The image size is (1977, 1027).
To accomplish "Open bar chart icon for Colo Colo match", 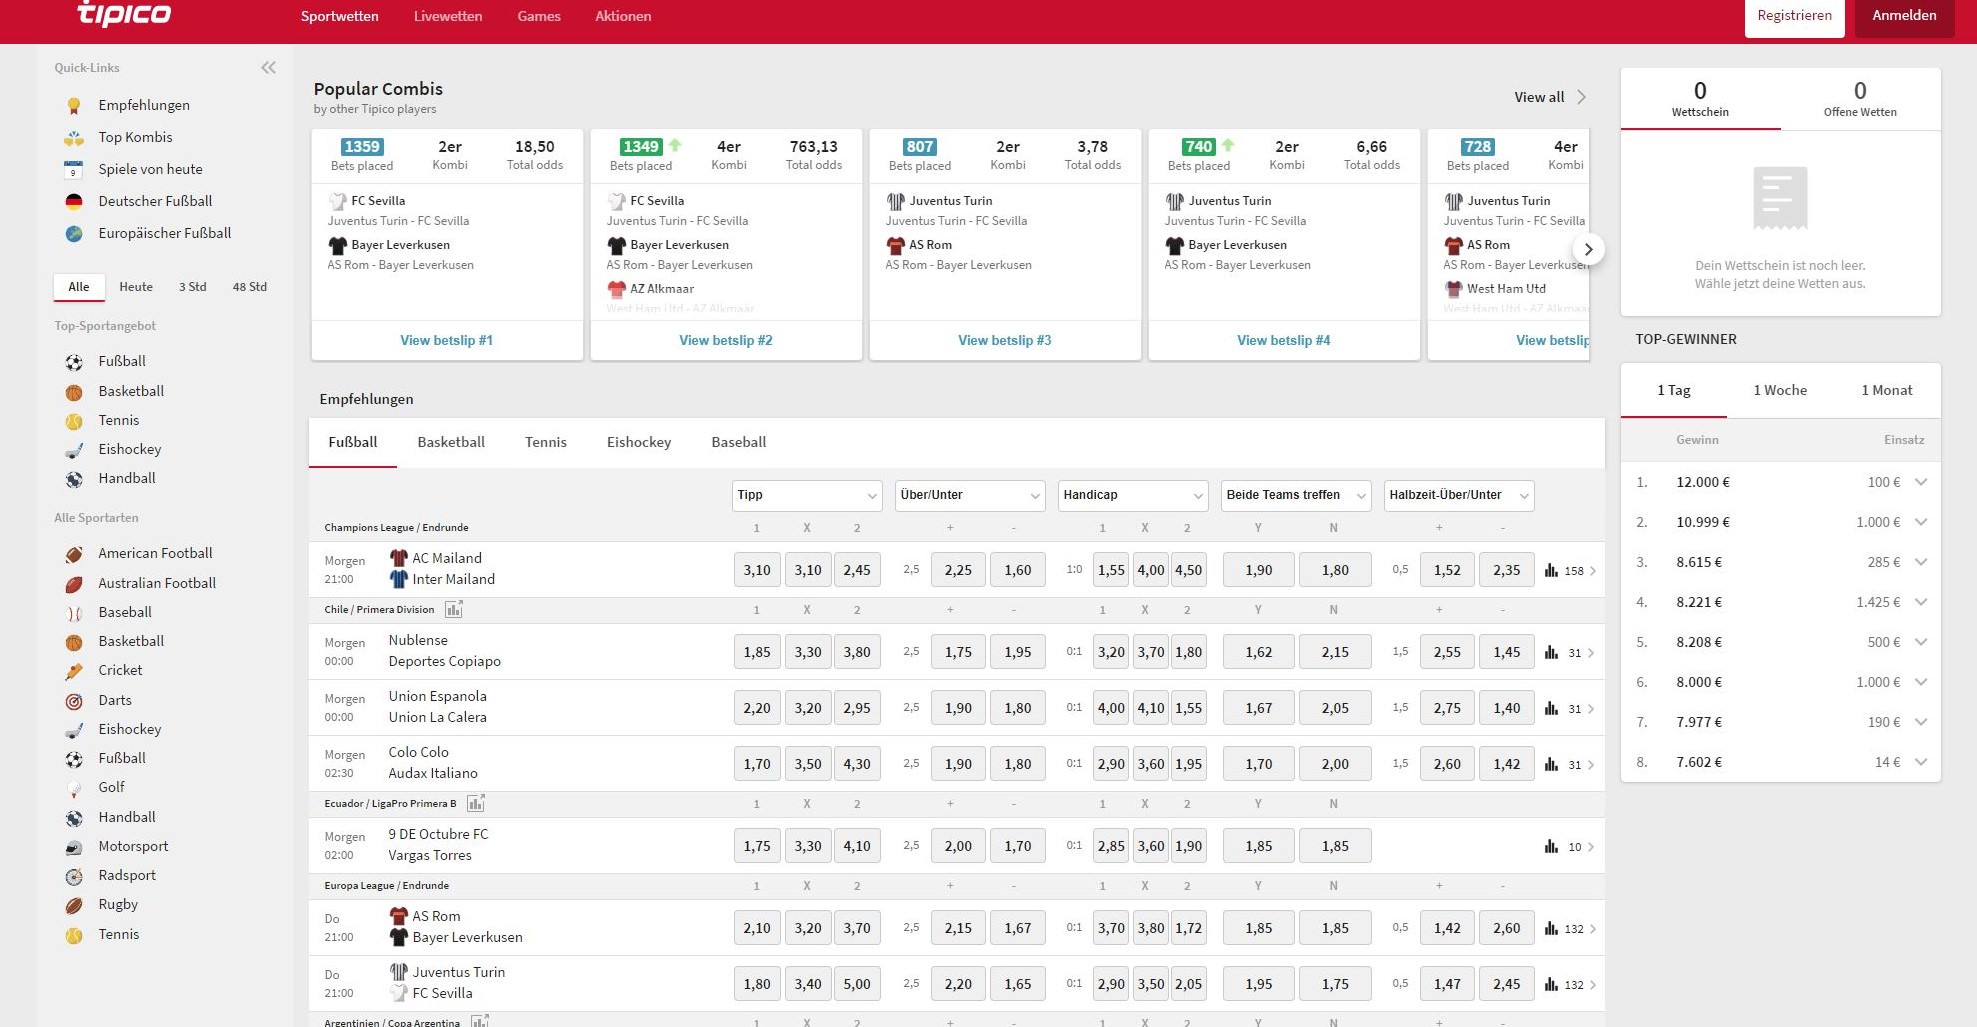I will click(1551, 764).
